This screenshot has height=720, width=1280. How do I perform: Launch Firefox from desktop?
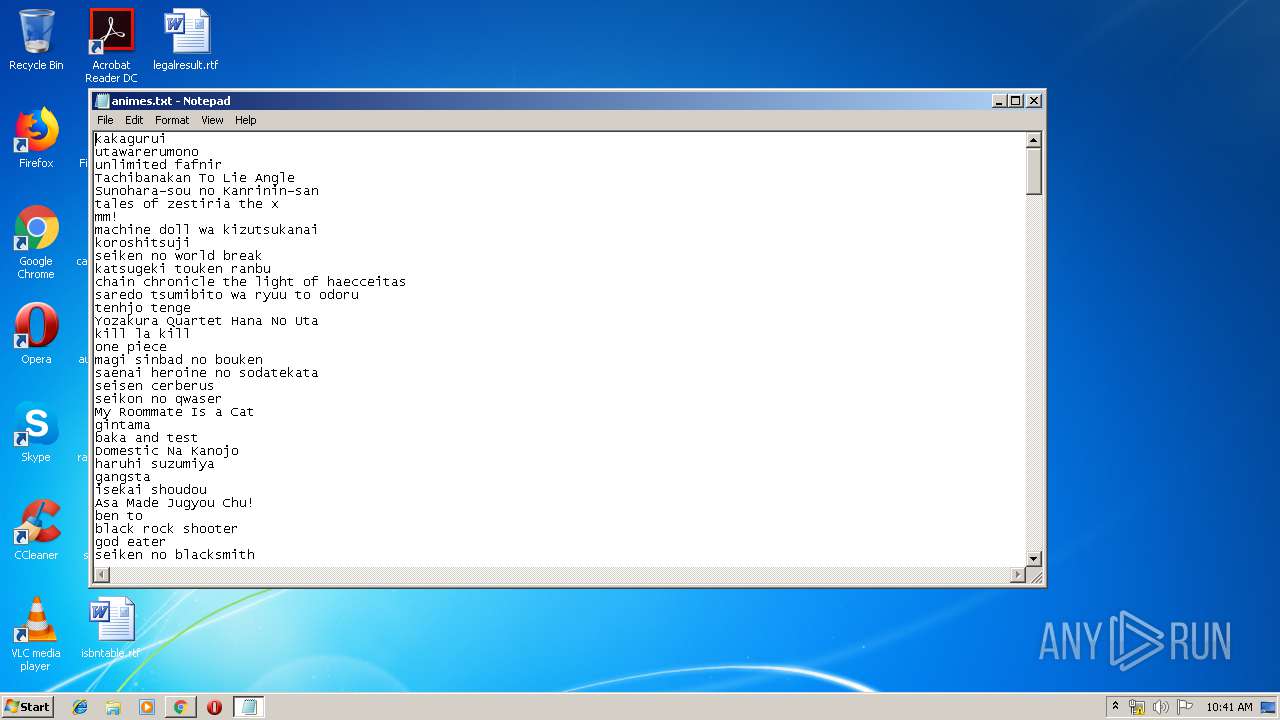36,138
